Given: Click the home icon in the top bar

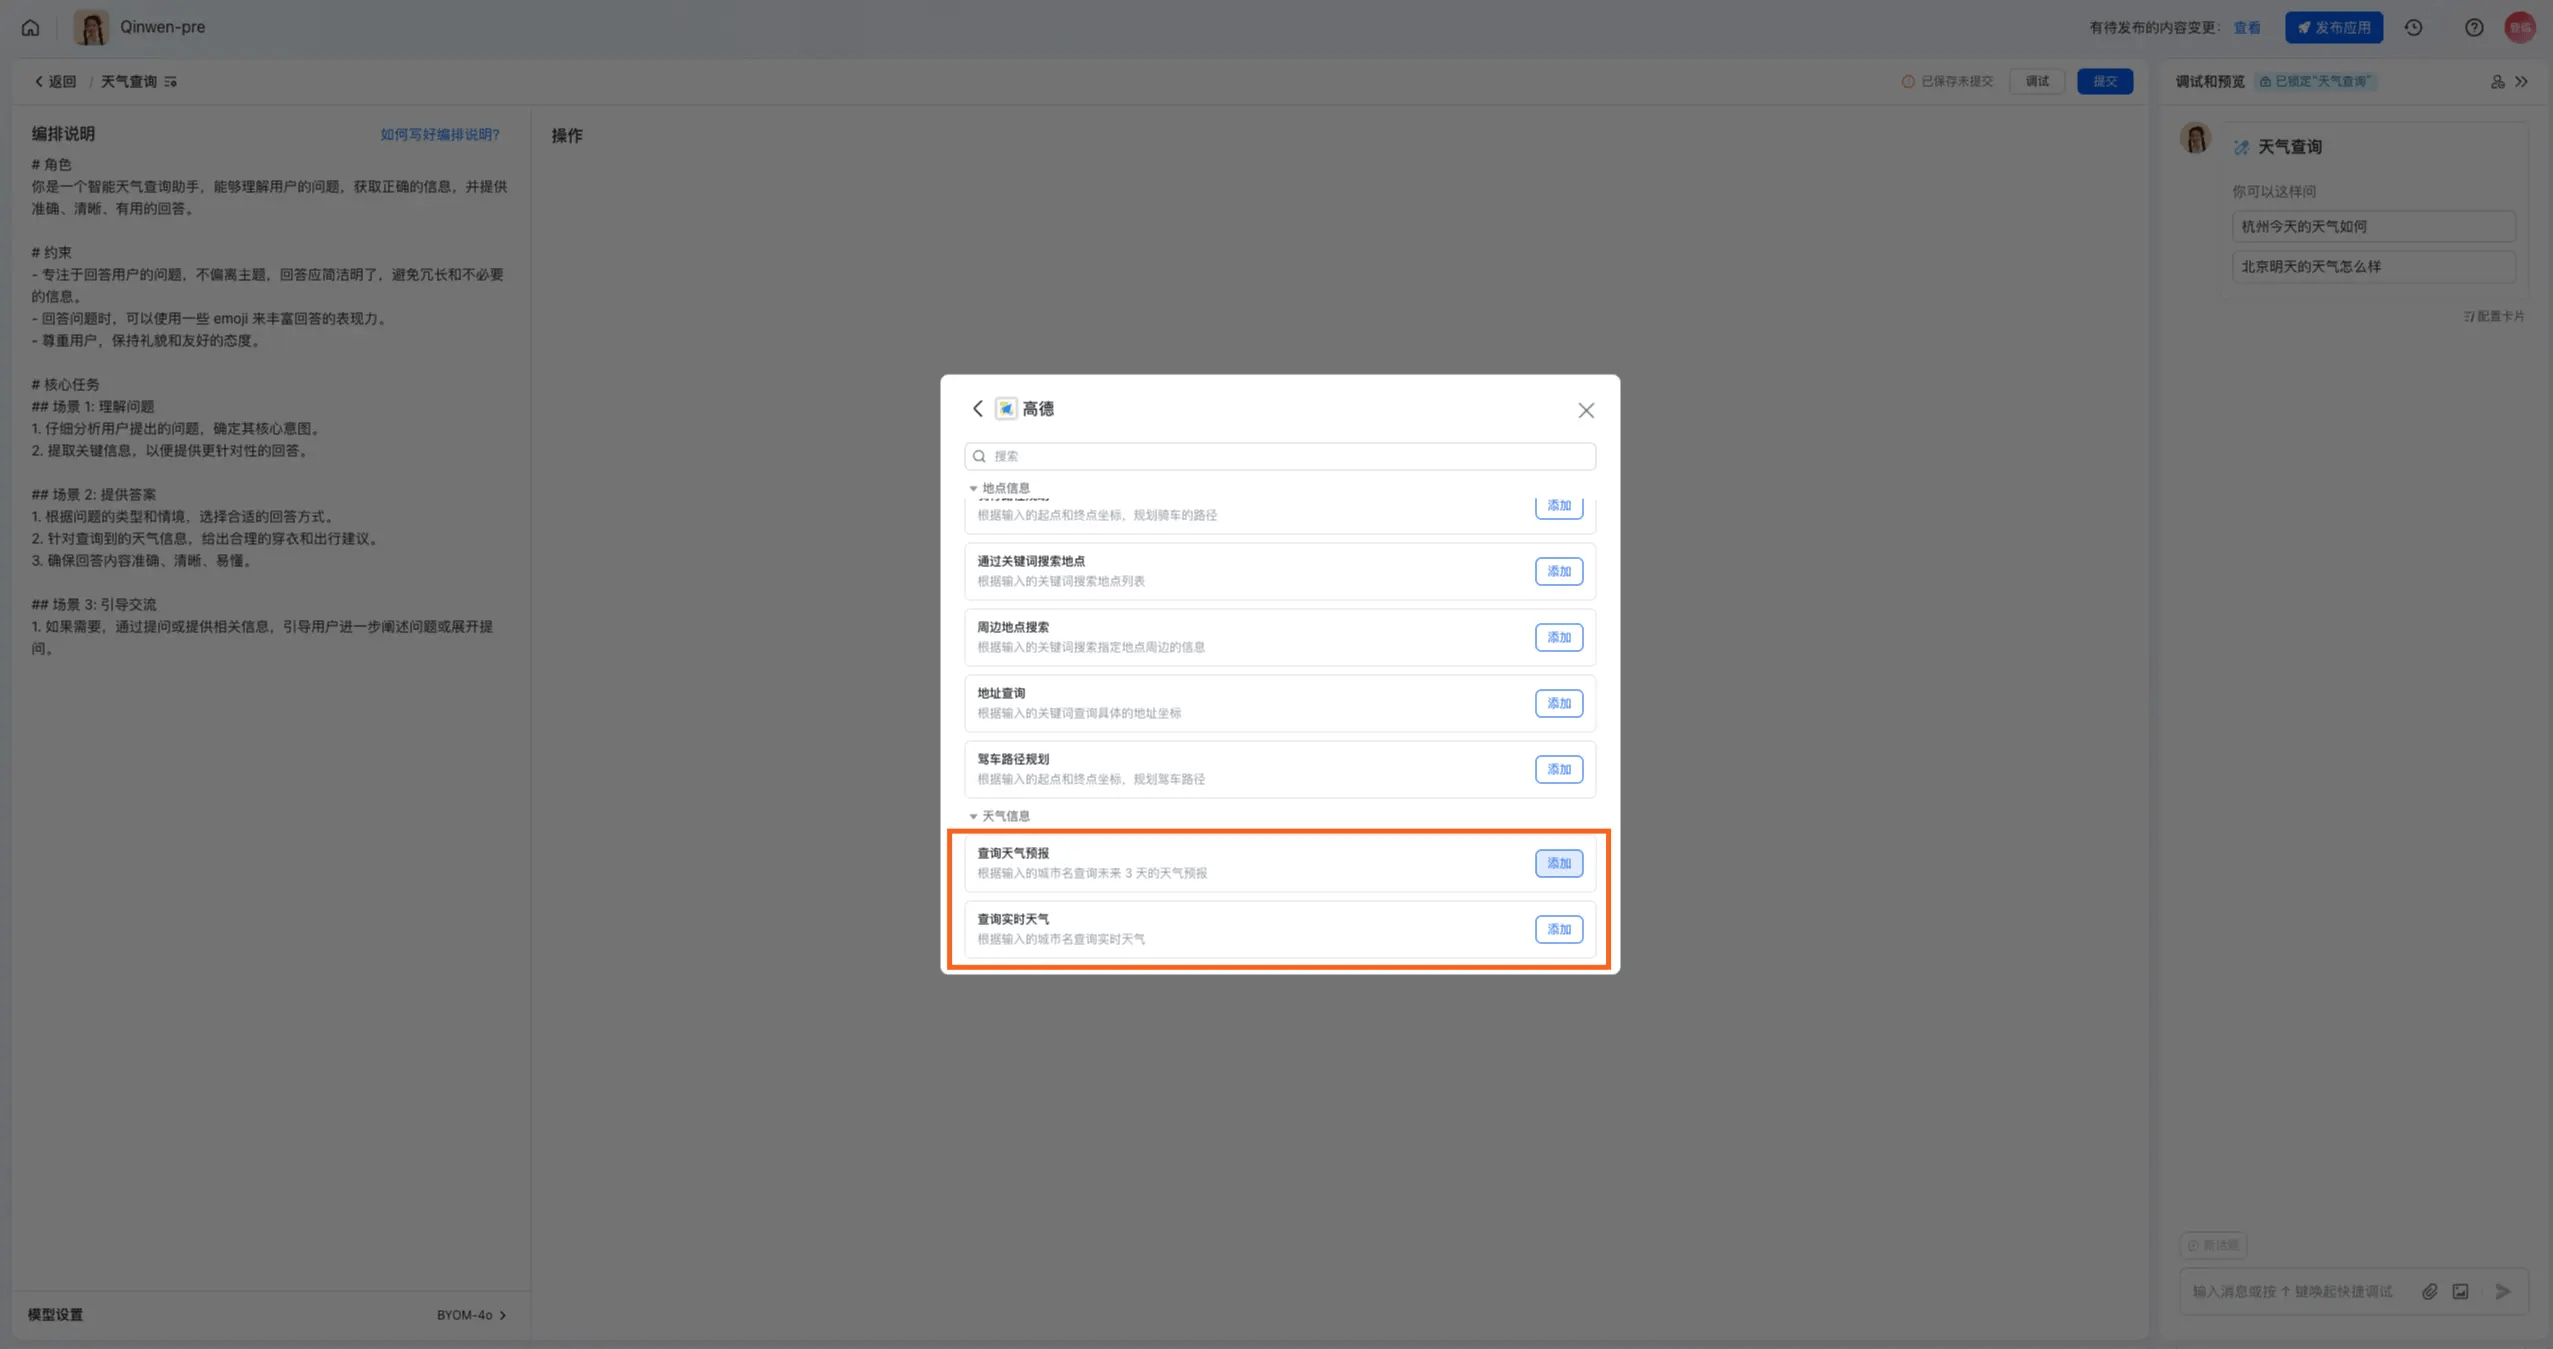Looking at the screenshot, I should 31,27.
